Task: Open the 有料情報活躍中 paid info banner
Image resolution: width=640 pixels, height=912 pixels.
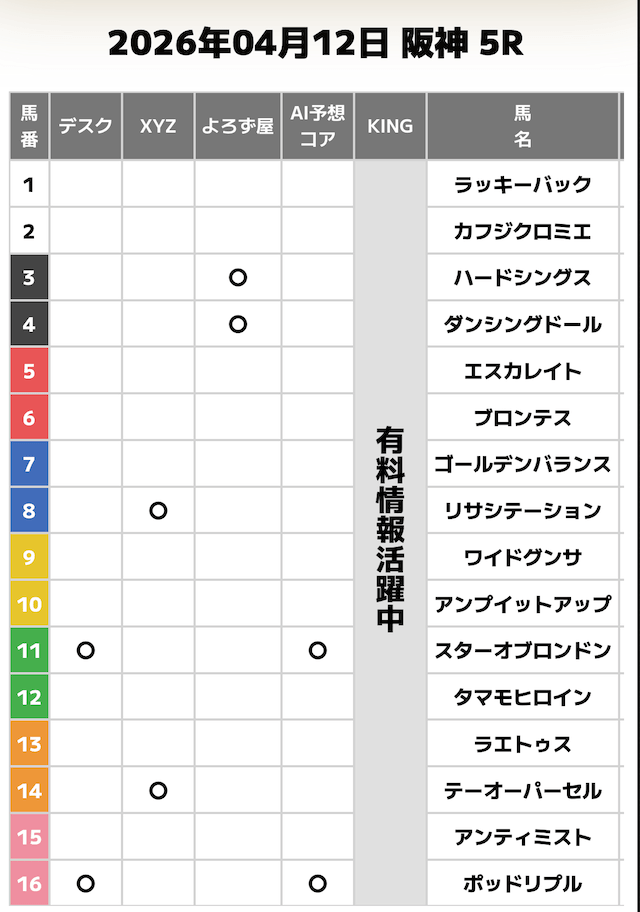Action: (x=390, y=530)
